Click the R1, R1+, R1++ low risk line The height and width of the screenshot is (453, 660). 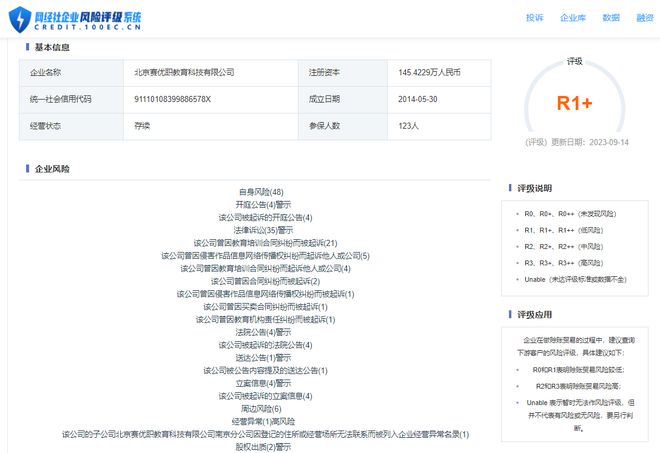pos(564,230)
